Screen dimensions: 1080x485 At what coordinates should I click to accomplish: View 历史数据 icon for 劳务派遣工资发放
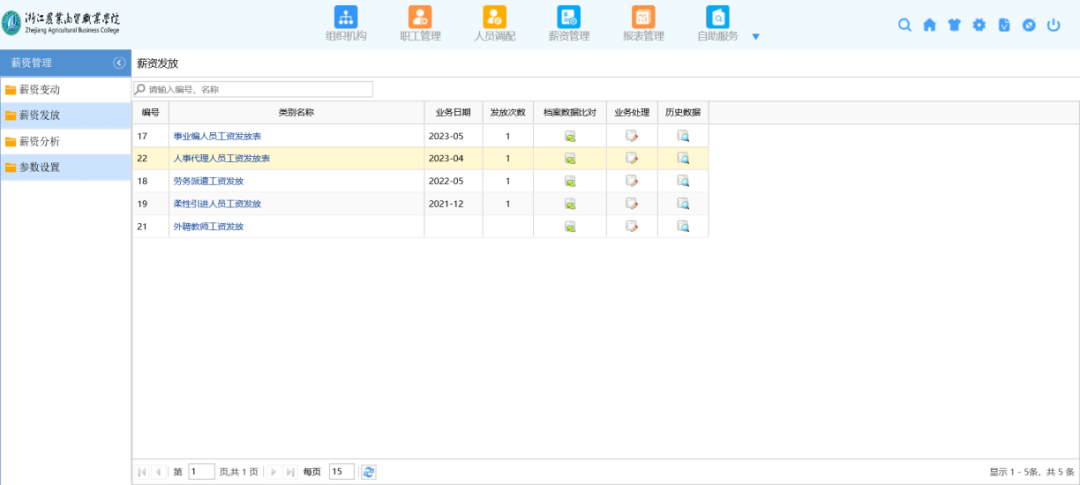(x=683, y=181)
